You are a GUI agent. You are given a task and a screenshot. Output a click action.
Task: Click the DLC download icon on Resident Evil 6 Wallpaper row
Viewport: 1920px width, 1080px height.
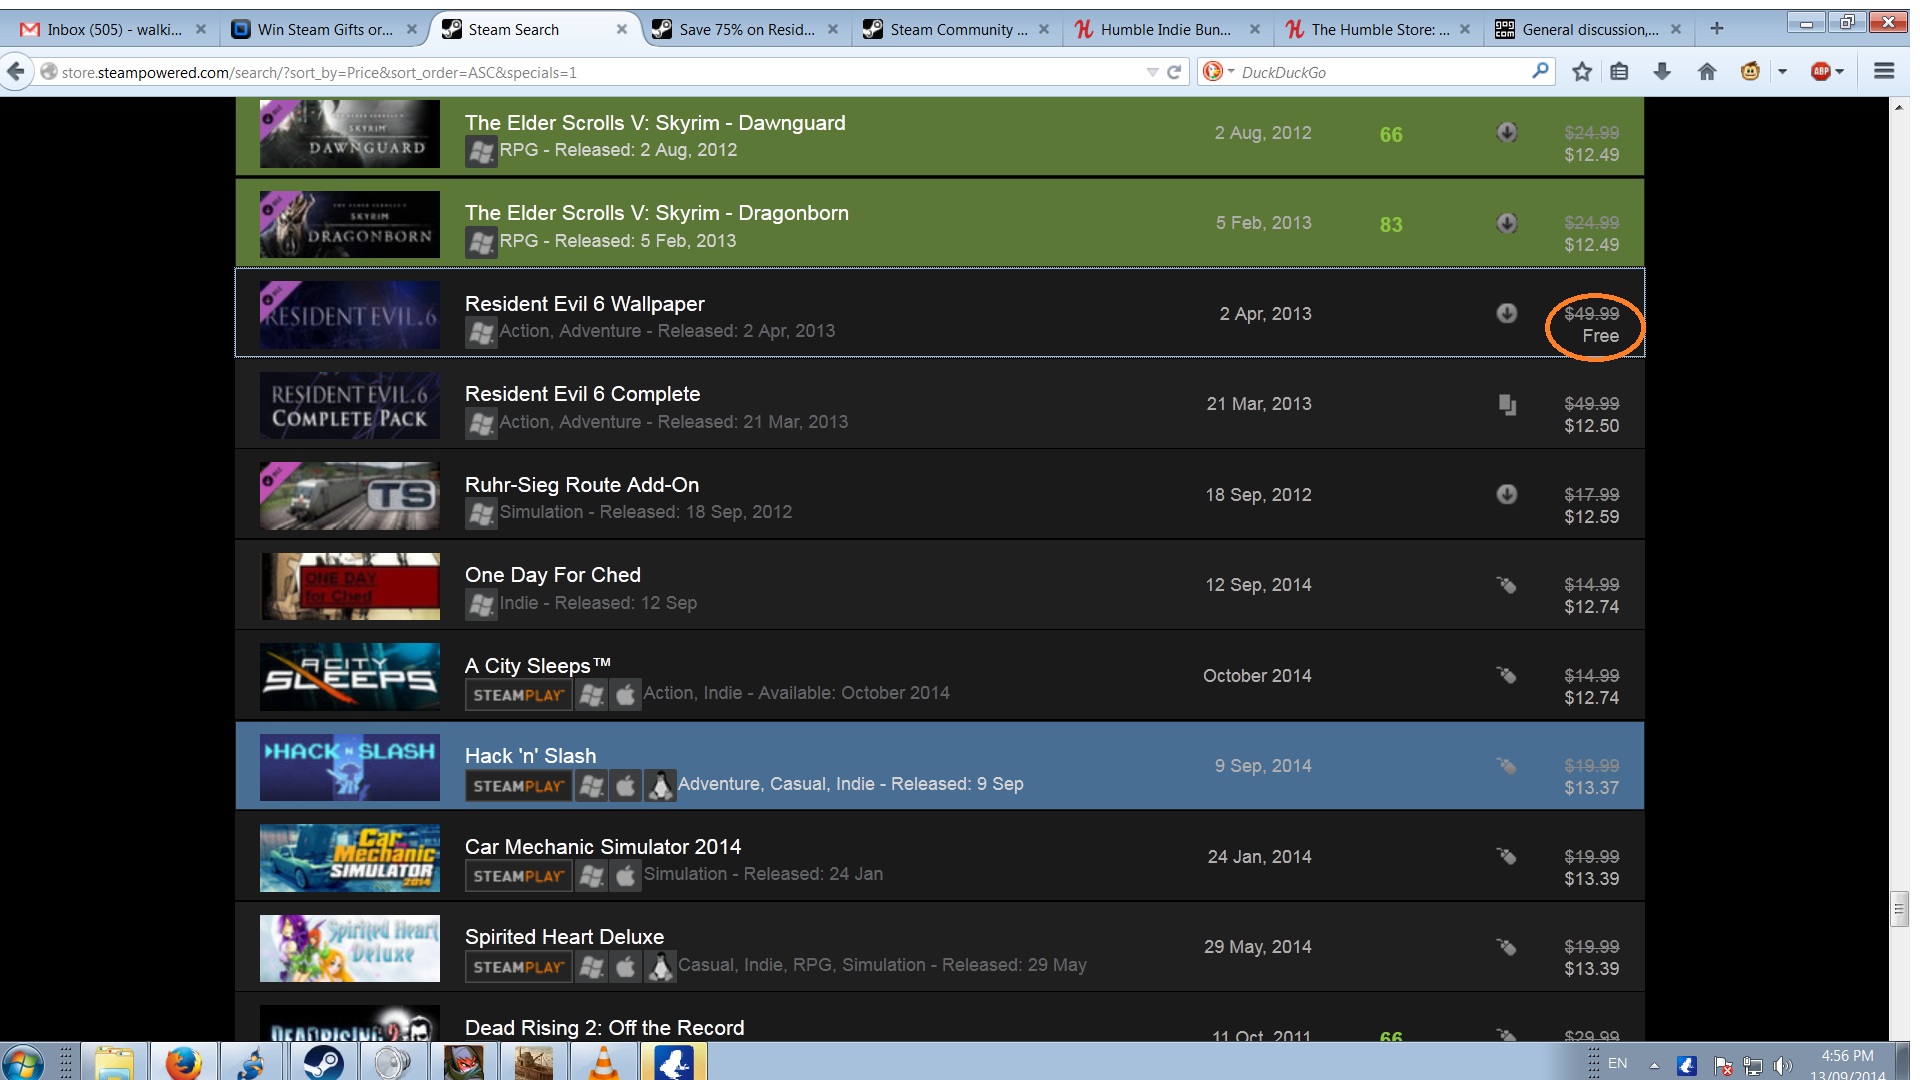click(x=1507, y=313)
